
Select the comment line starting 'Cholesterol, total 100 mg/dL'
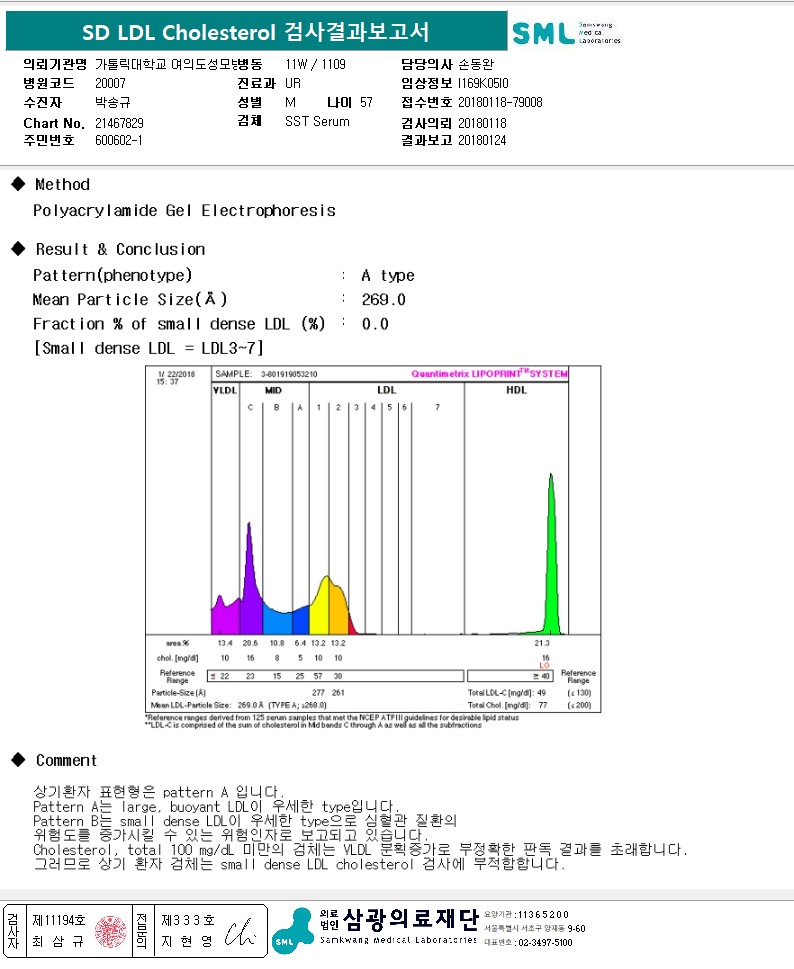360,850
